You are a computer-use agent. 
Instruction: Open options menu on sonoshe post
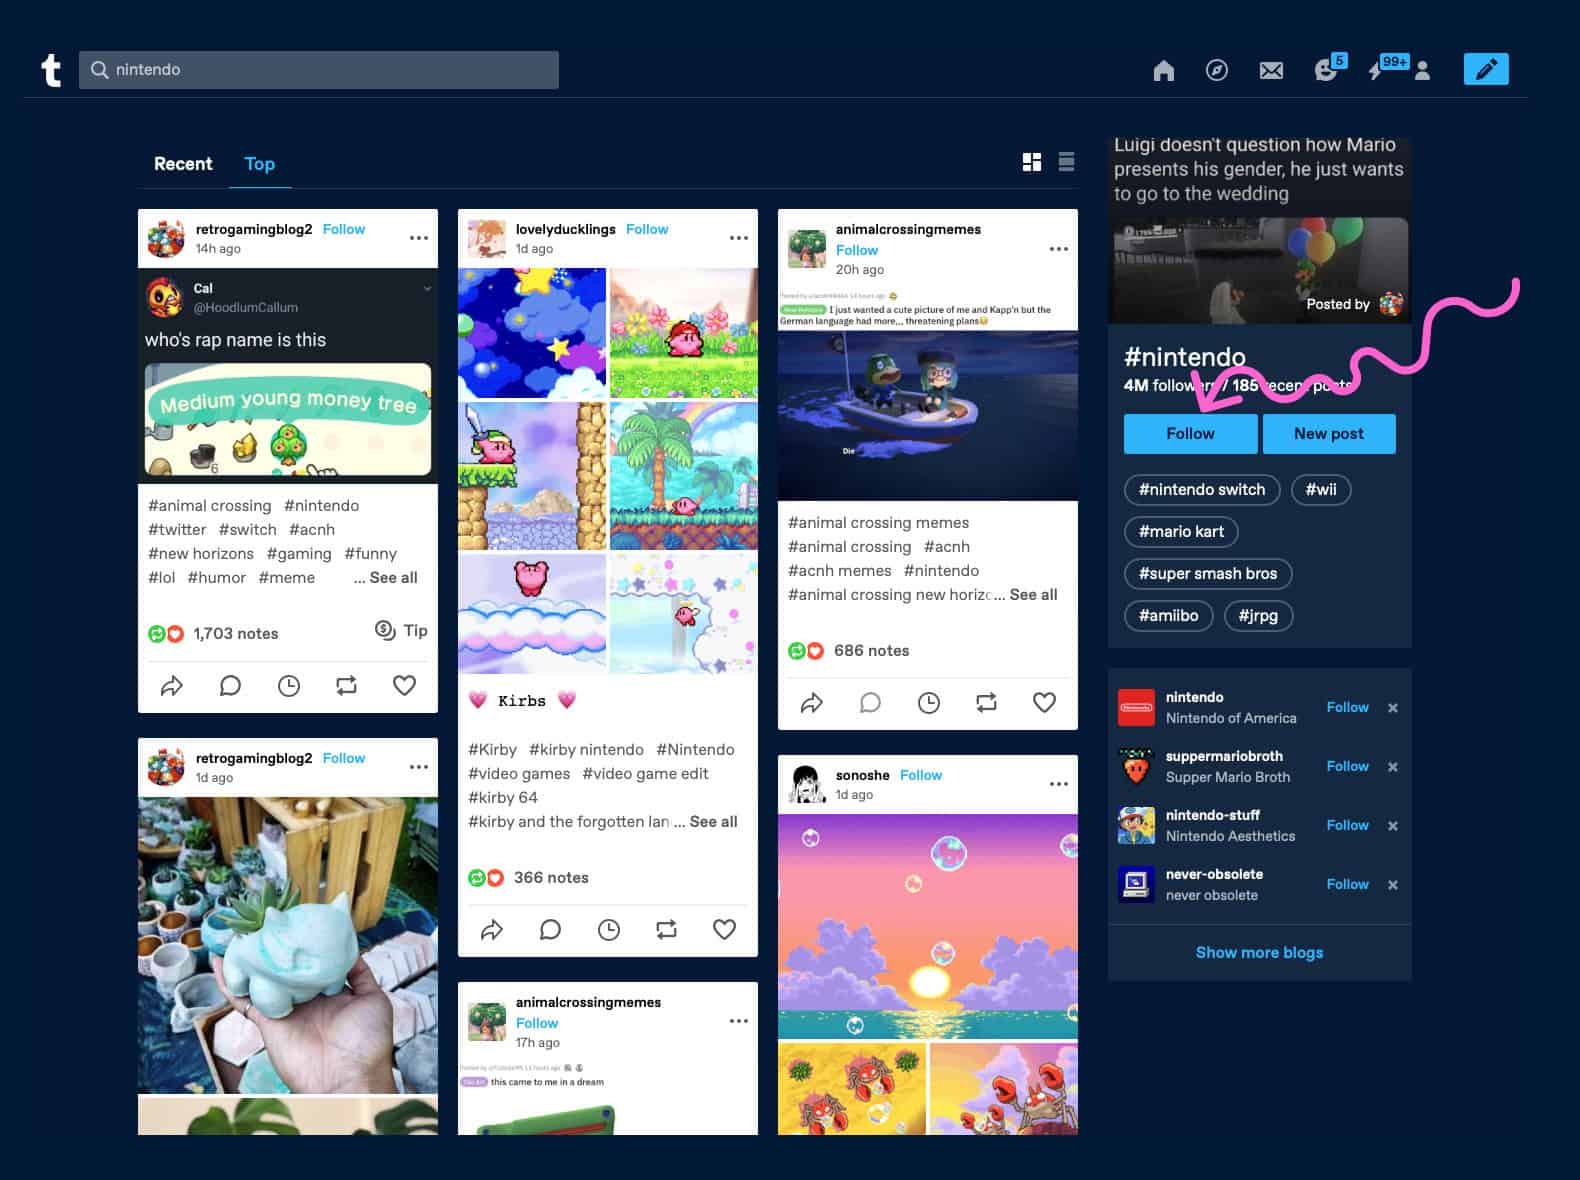coord(1059,784)
